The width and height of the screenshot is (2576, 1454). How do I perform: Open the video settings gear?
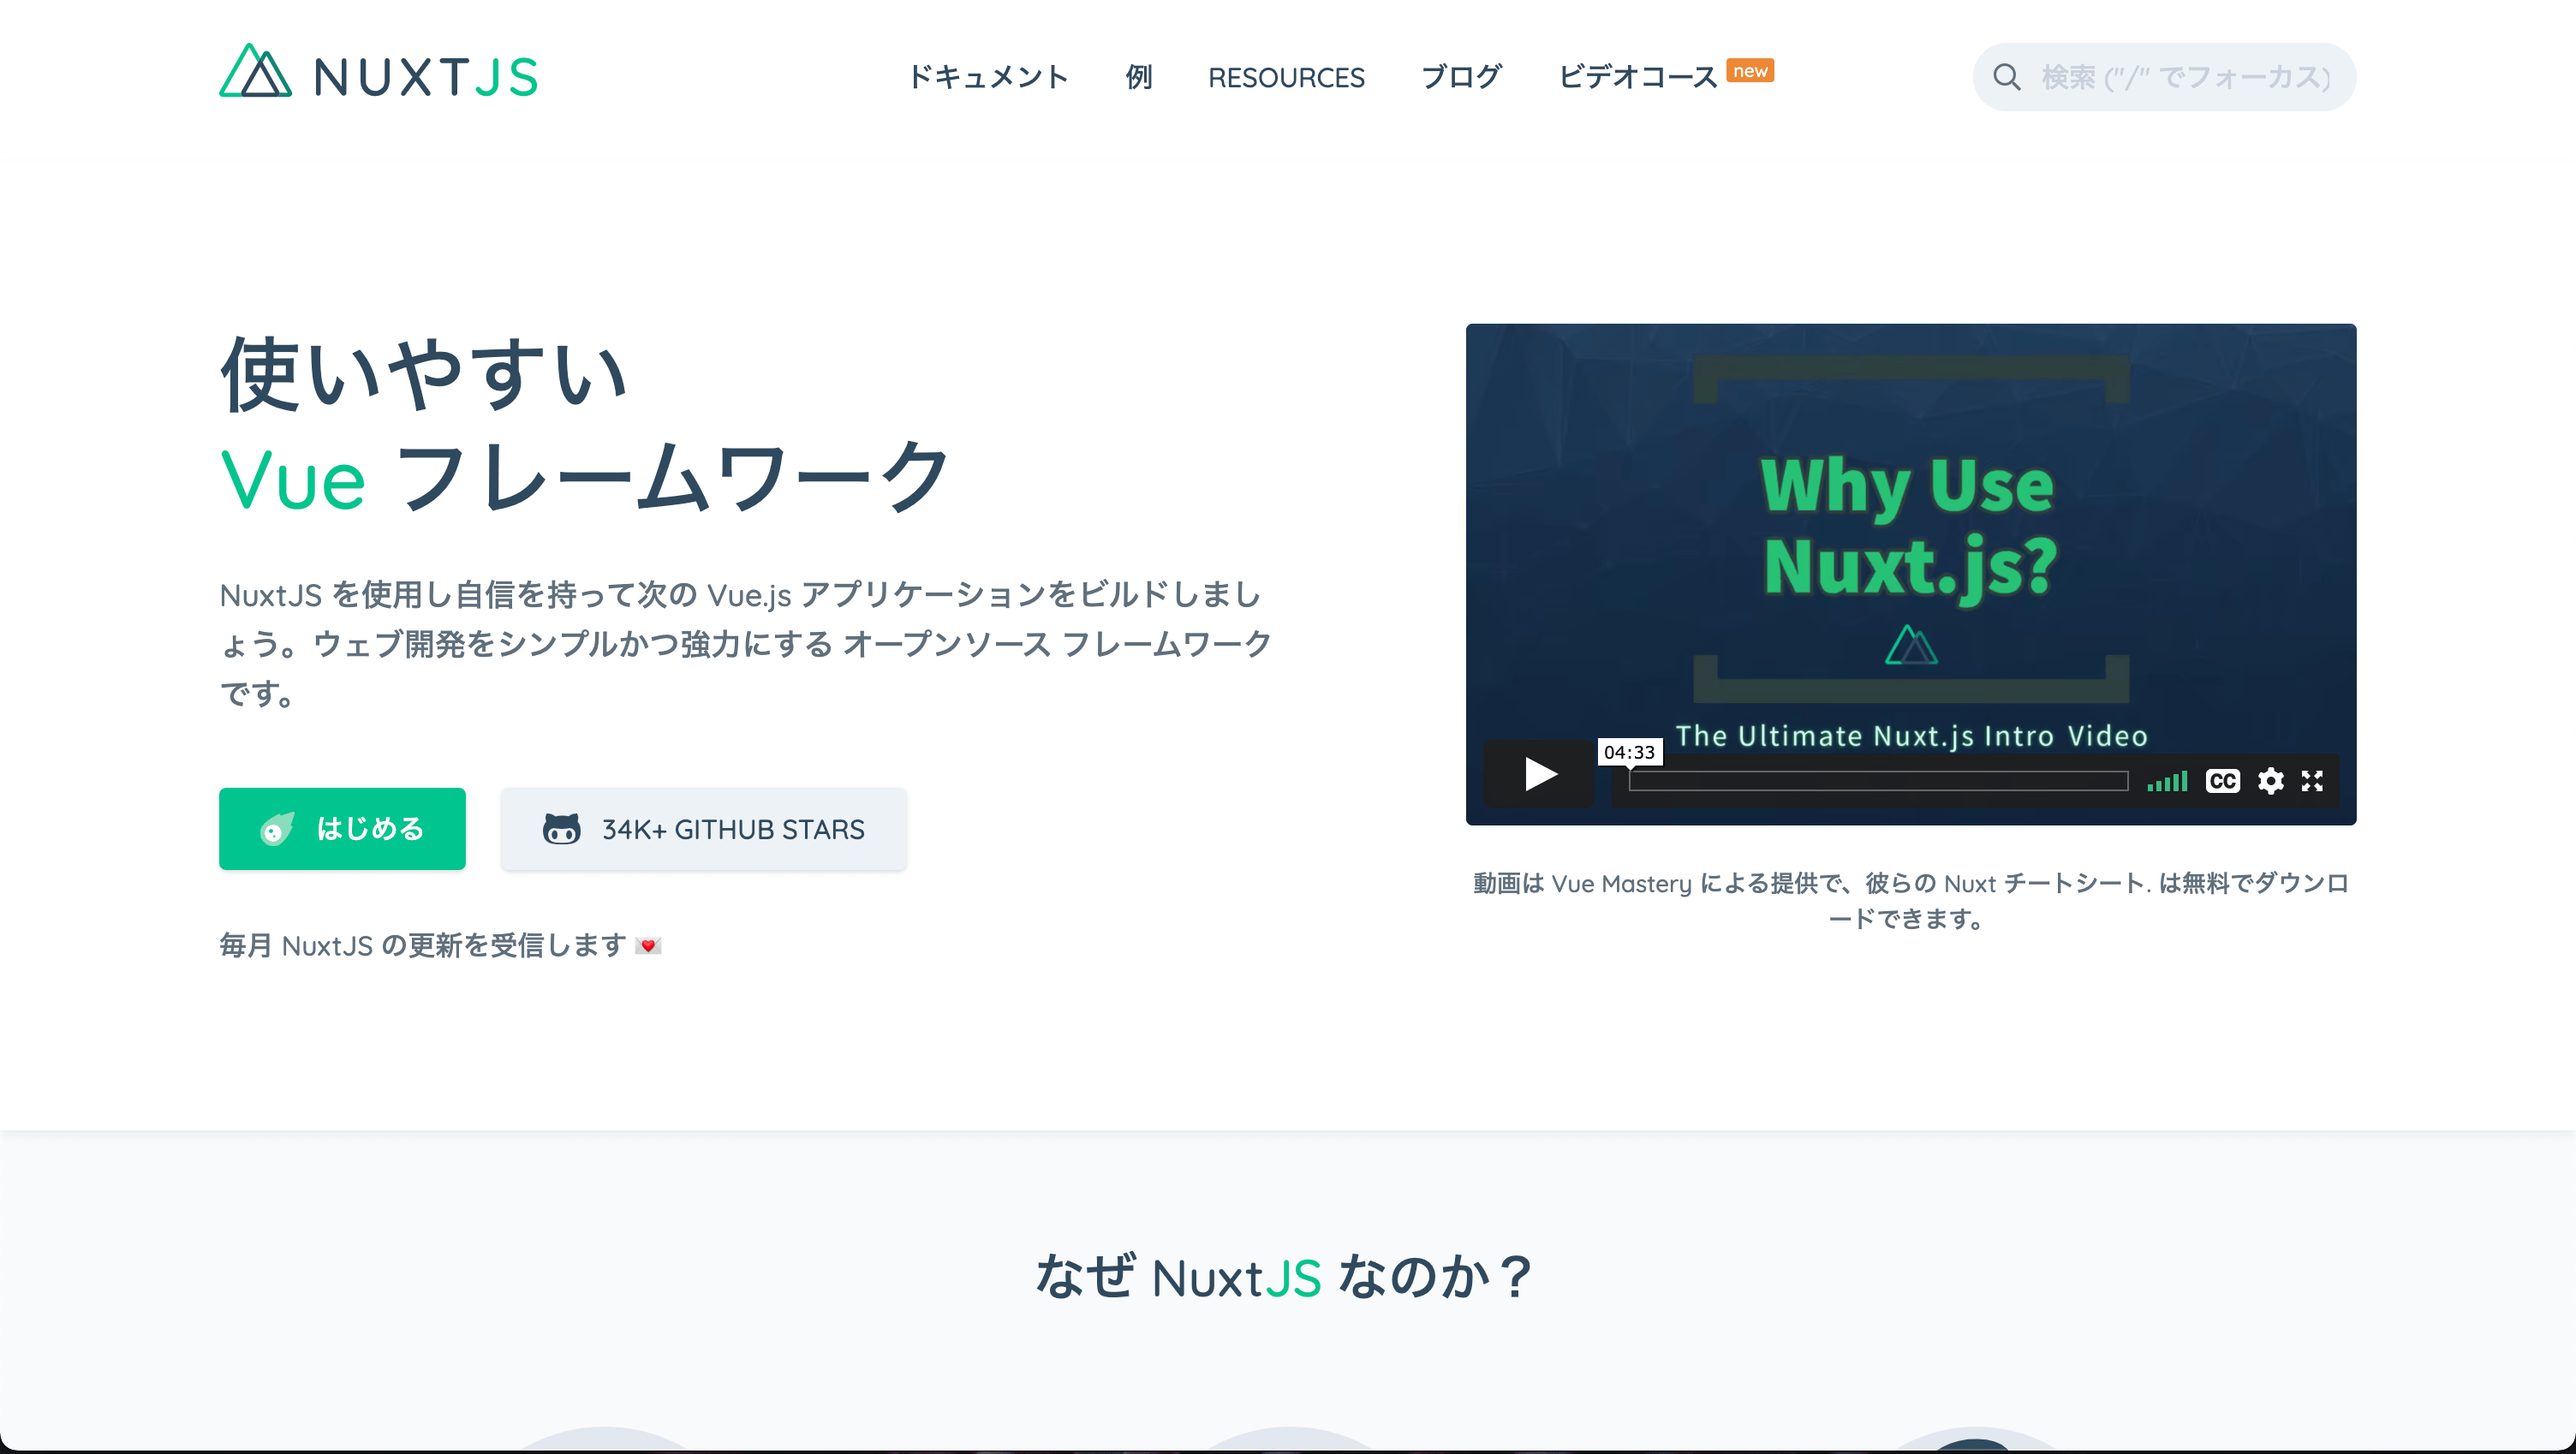(x=2271, y=781)
